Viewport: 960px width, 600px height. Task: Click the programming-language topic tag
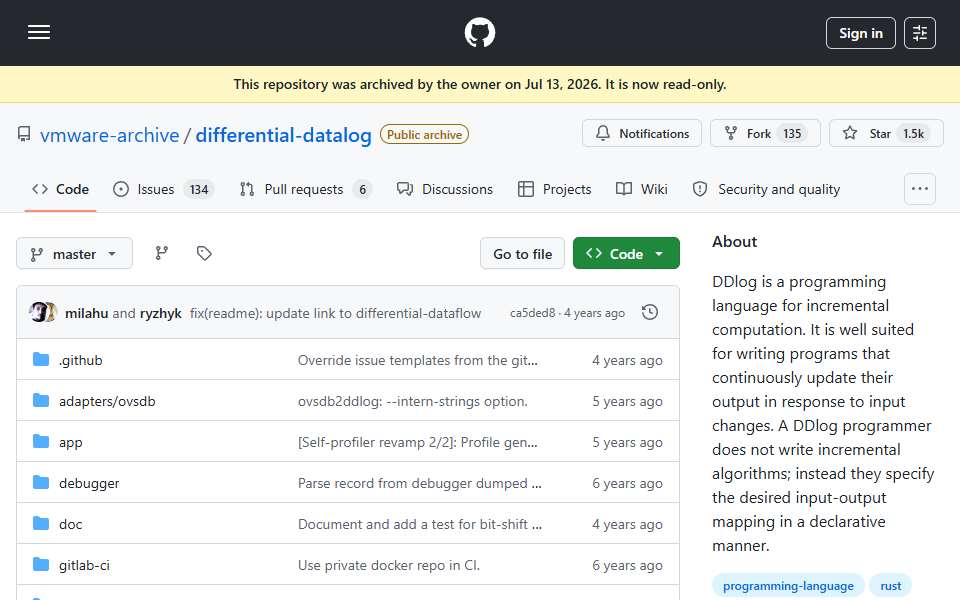point(788,586)
